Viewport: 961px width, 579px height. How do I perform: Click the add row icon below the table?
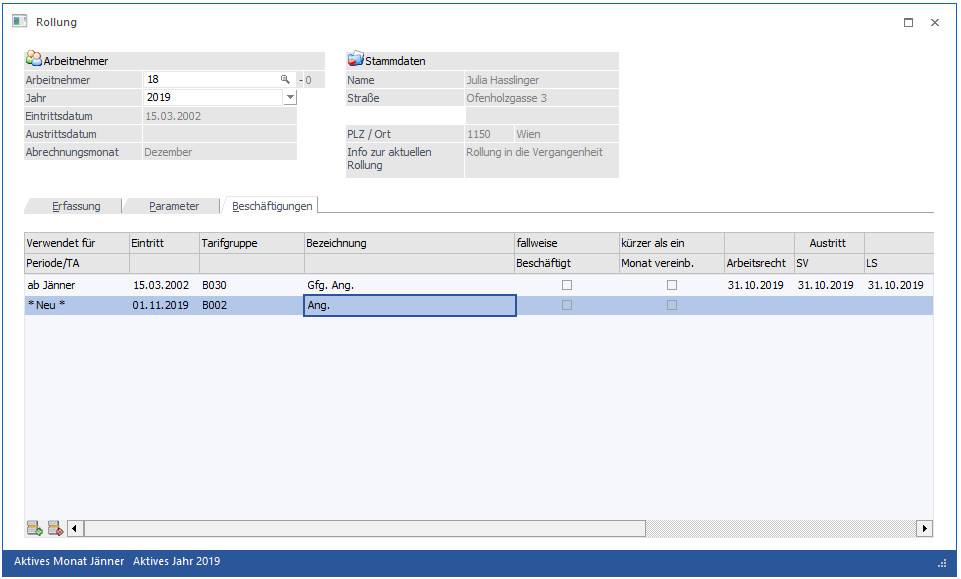pyautogui.click(x=34, y=528)
